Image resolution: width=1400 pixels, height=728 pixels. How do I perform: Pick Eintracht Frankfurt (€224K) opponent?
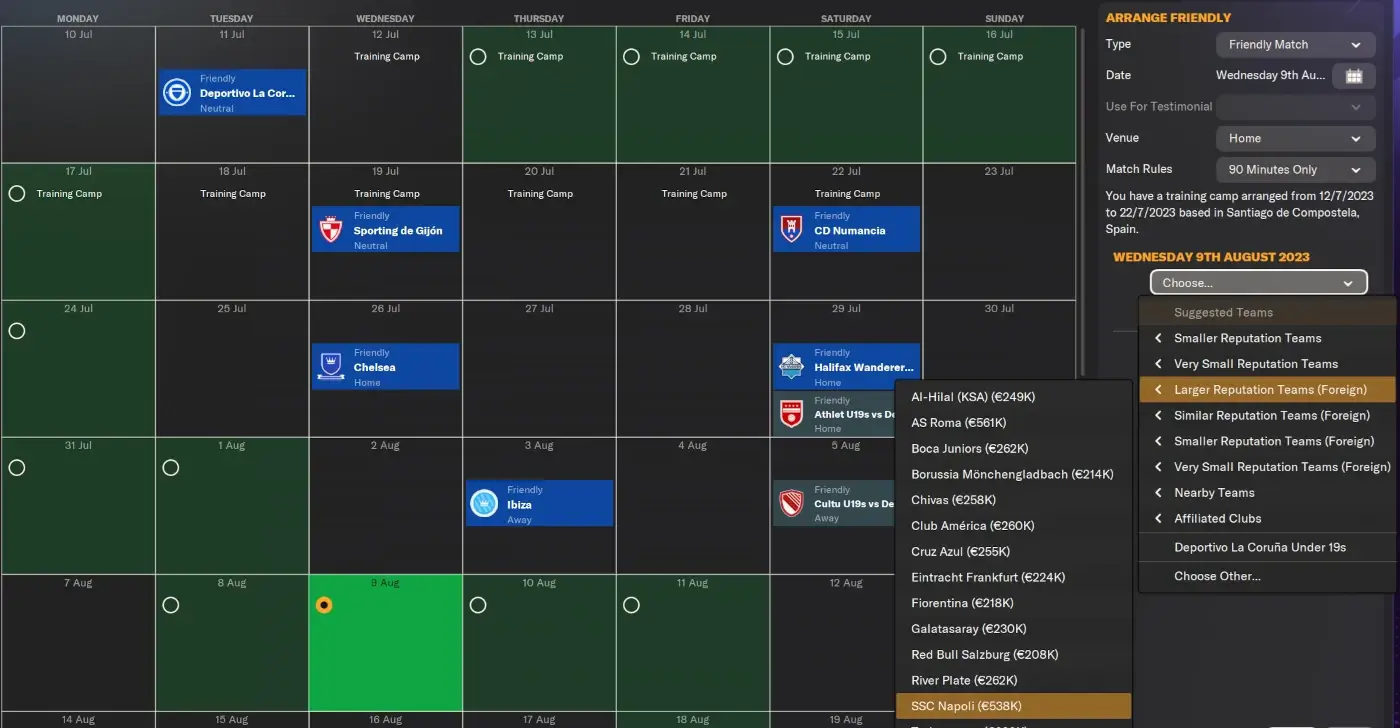click(x=1014, y=577)
